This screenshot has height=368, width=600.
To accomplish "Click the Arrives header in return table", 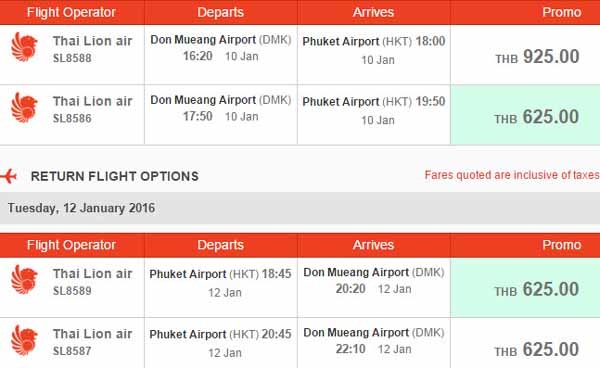I will (x=373, y=245).
